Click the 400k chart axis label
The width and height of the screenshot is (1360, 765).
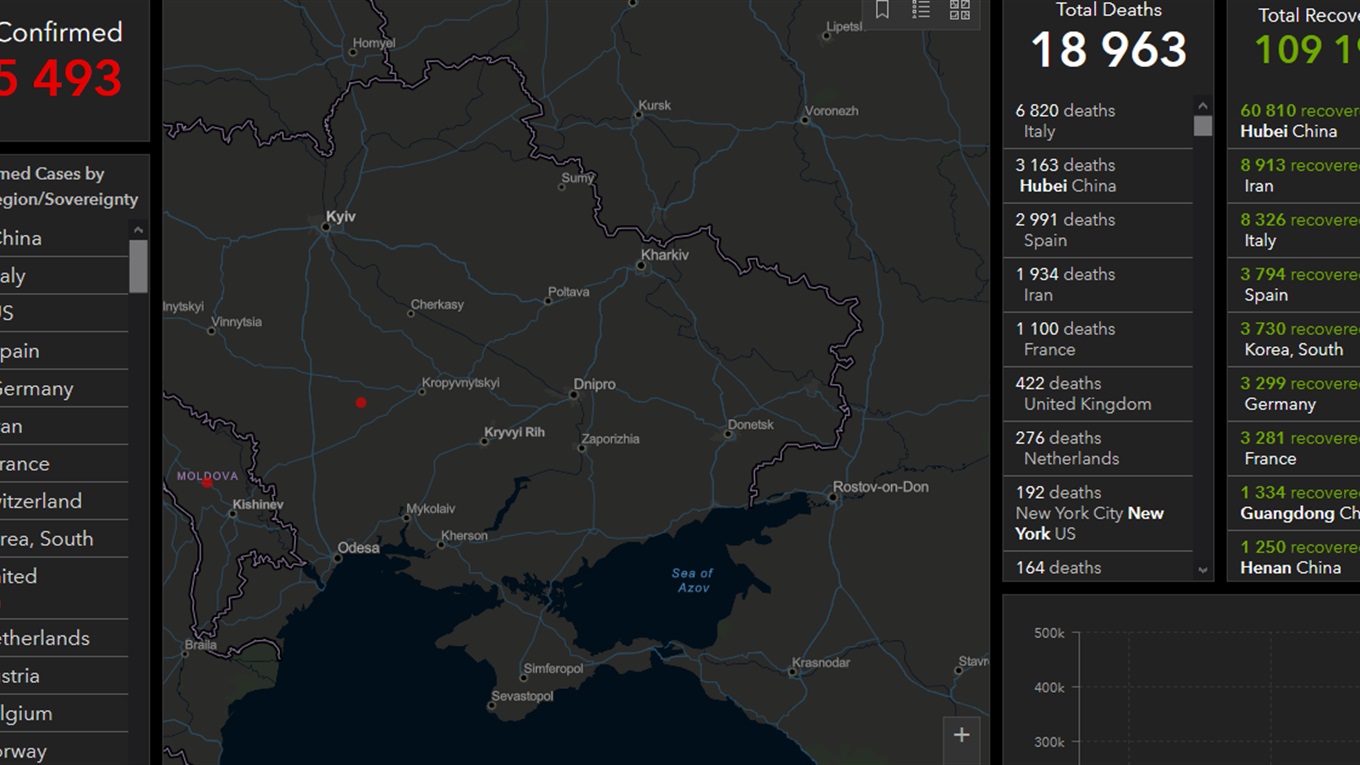click(1049, 688)
